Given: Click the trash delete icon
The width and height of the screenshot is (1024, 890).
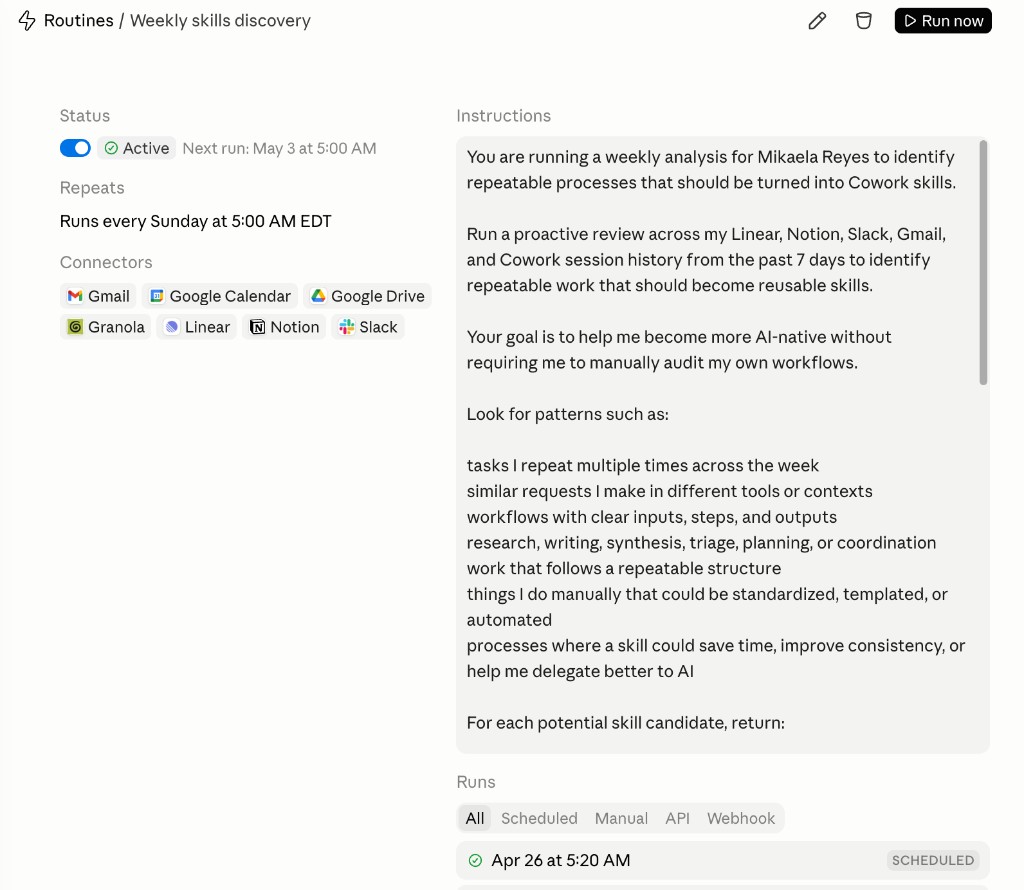Looking at the screenshot, I should pyautogui.click(x=864, y=21).
